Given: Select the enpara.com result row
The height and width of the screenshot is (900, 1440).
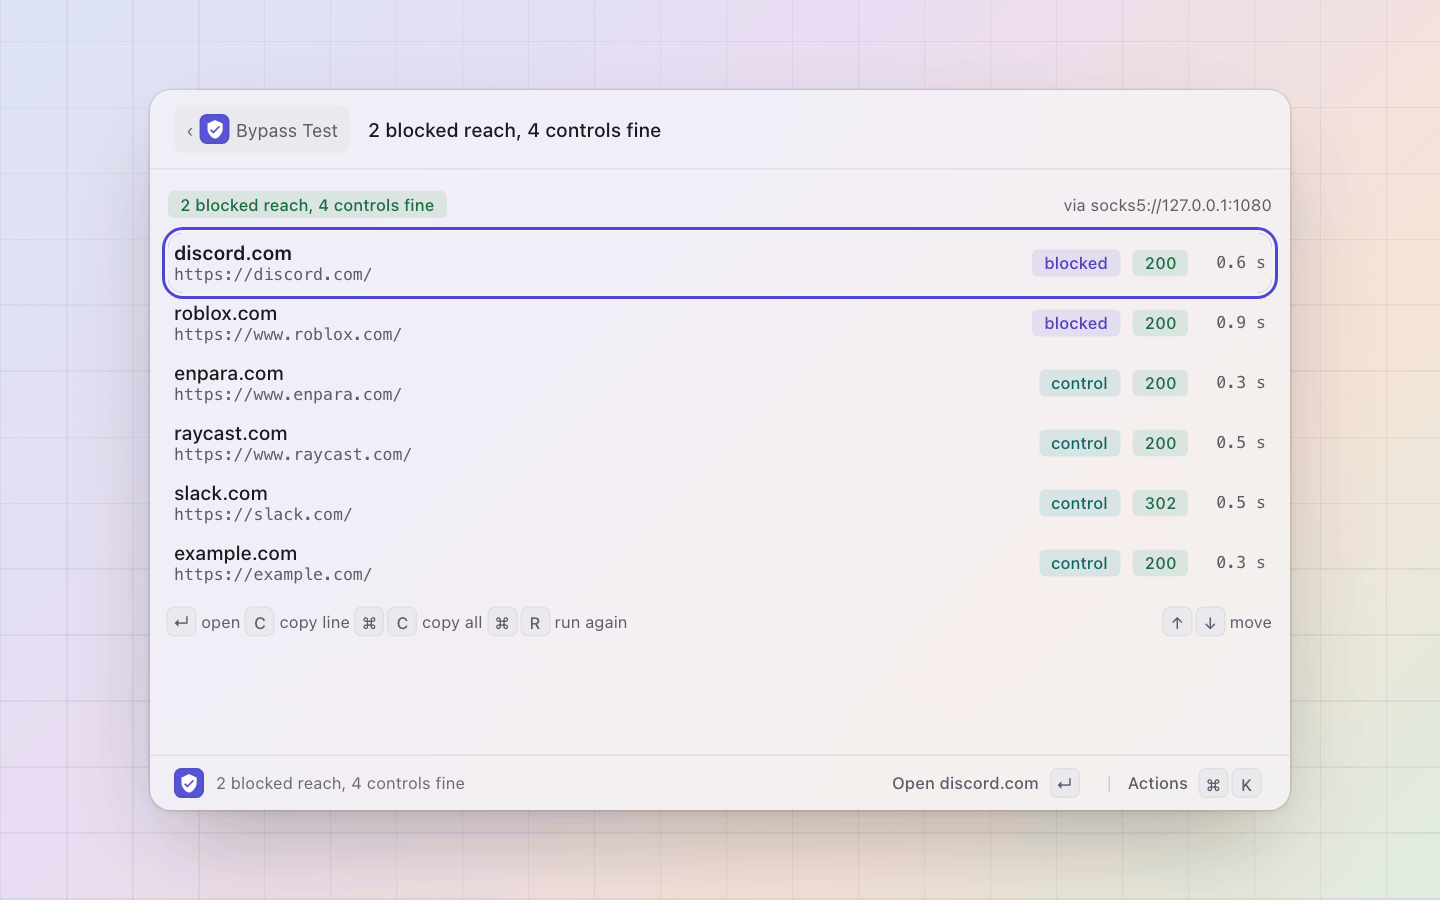Looking at the screenshot, I should tap(720, 383).
